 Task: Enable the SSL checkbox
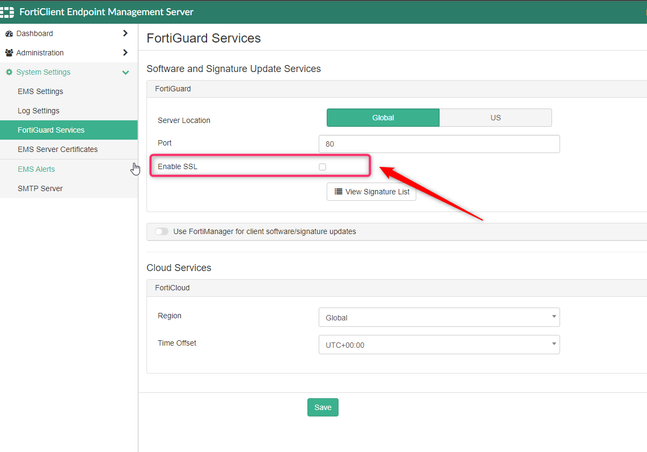tap(322, 167)
